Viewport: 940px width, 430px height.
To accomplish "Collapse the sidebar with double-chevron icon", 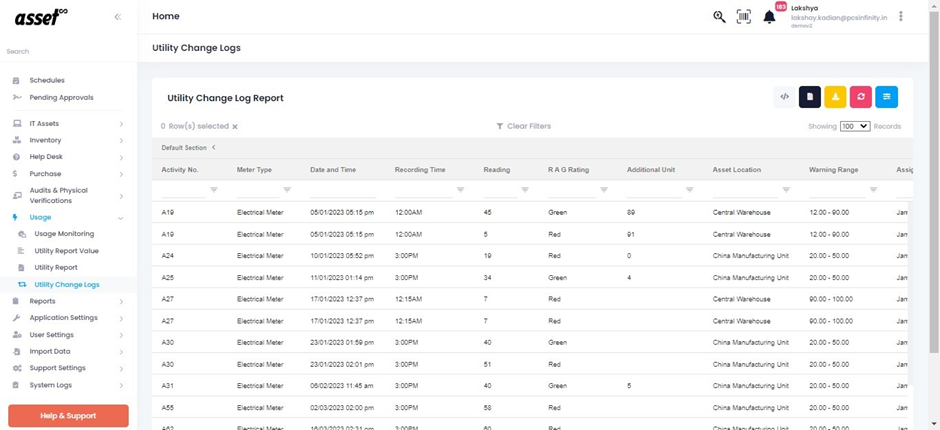I will 117,17.
